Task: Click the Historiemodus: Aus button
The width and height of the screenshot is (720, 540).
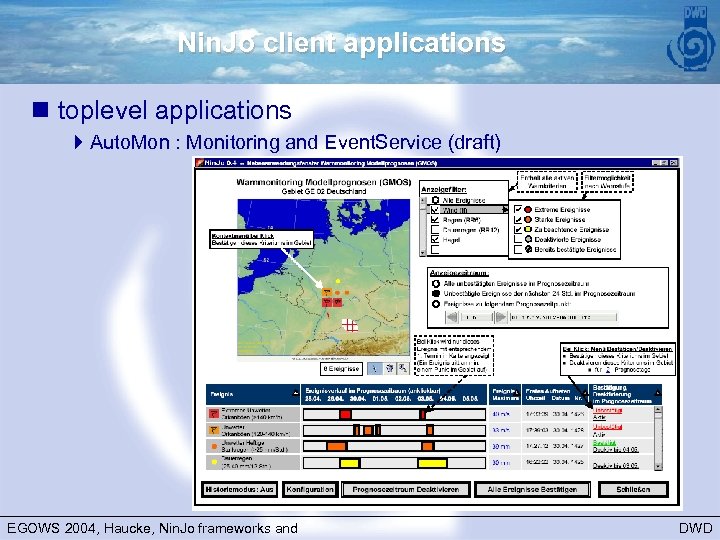Action: point(240,489)
